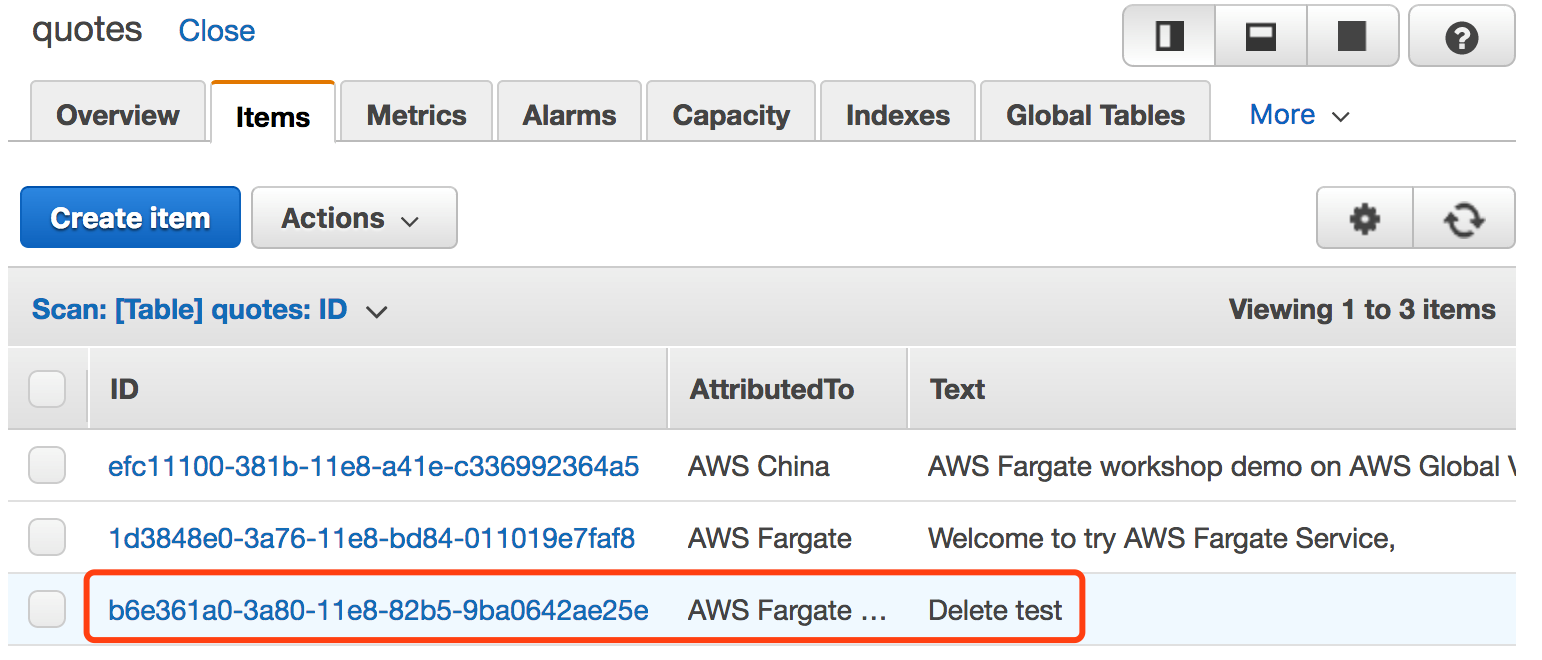Go to the Global Tables tab

pos(1095,115)
